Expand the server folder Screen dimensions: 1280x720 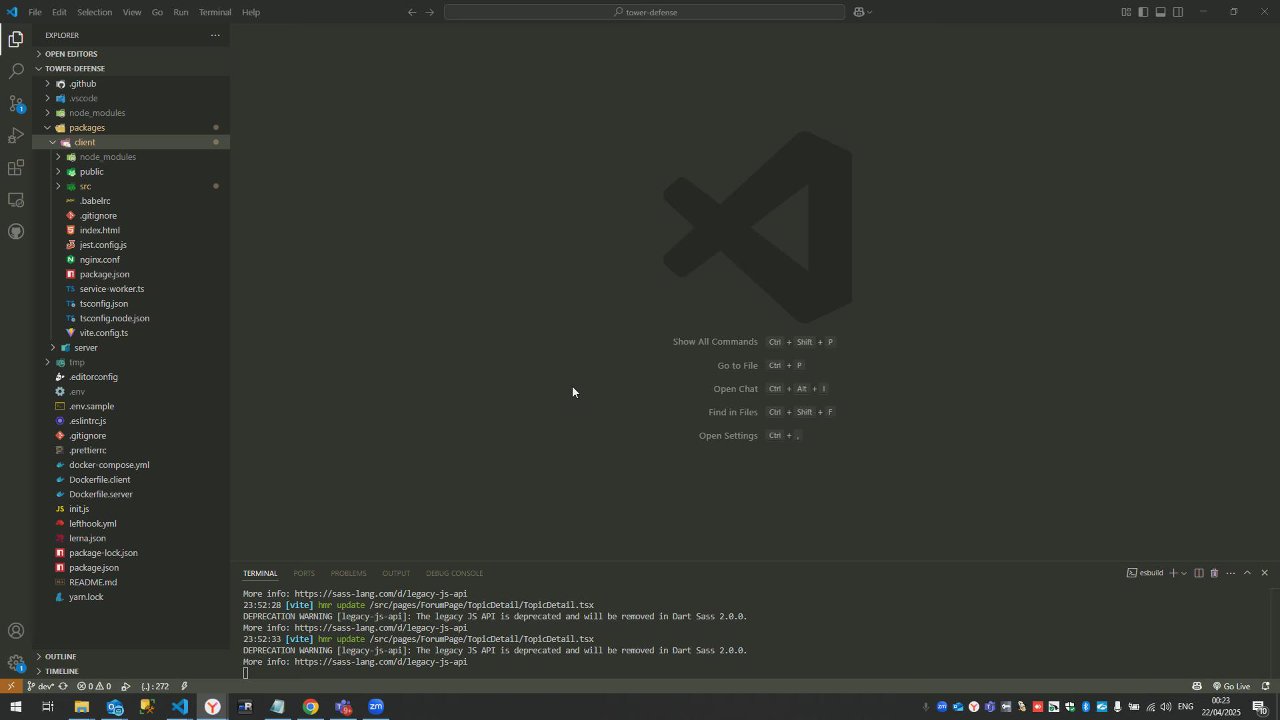(131, 348)
